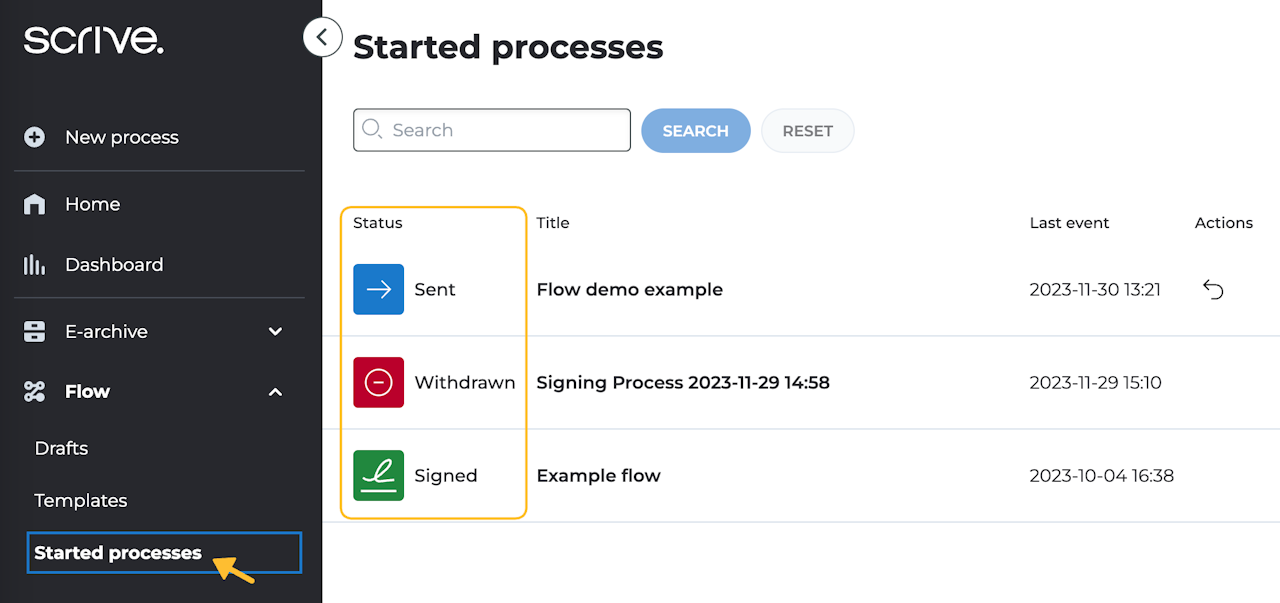Open the Drafts menu item
The height and width of the screenshot is (603, 1280).
(61, 448)
